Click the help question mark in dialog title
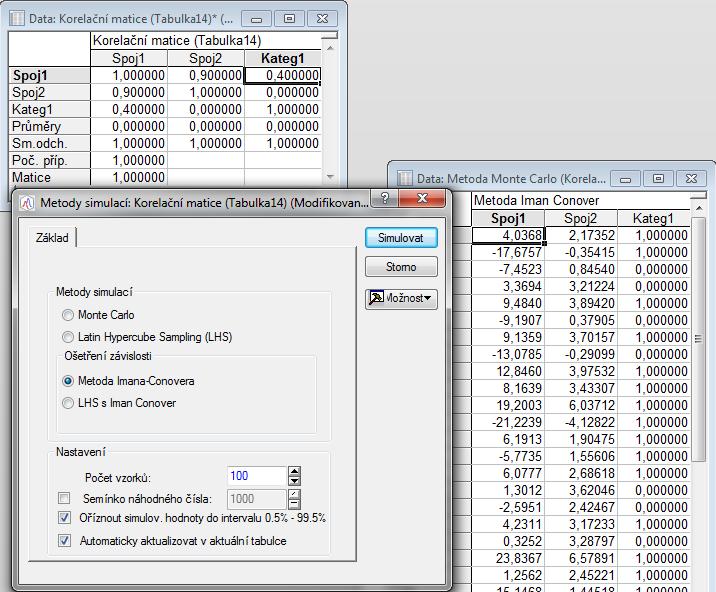This screenshot has height=592, width=716. pyautogui.click(x=385, y=198)
